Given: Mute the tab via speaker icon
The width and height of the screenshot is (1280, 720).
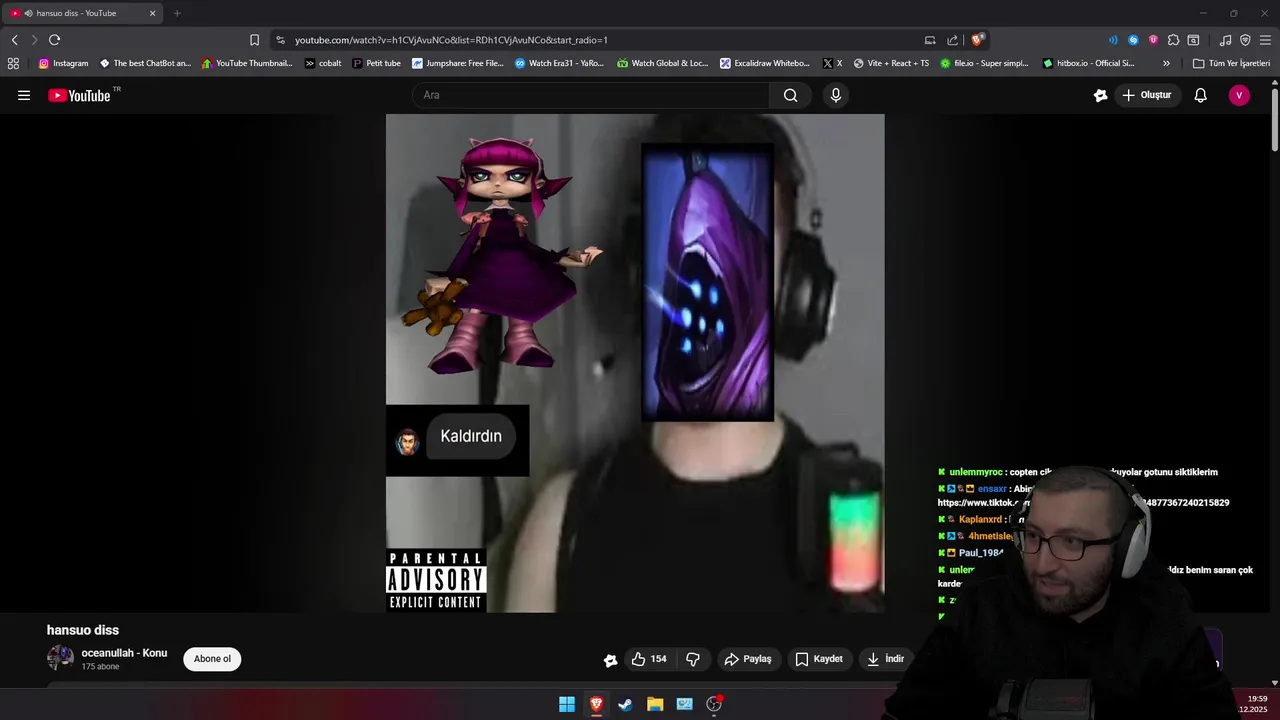Looking at the screenshot, I should (x=28, y=13).
